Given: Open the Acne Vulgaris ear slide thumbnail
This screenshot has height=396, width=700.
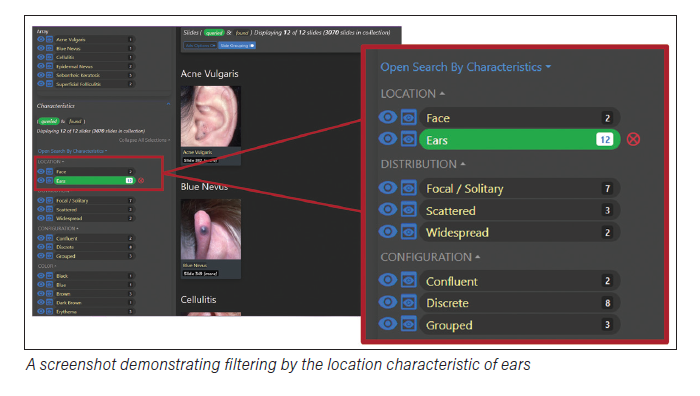Looking at the screenshot, I should tap(211, 117).
